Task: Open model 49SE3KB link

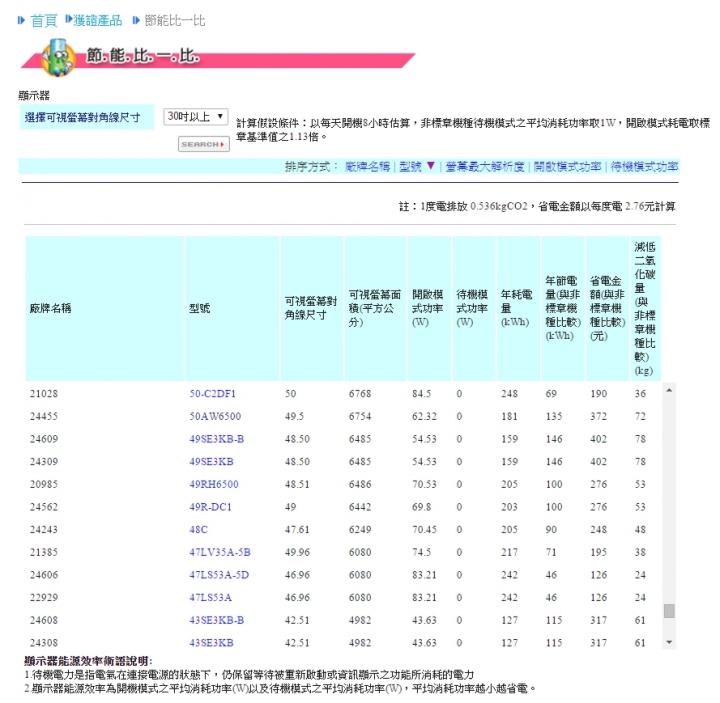Action: [211, 461]
